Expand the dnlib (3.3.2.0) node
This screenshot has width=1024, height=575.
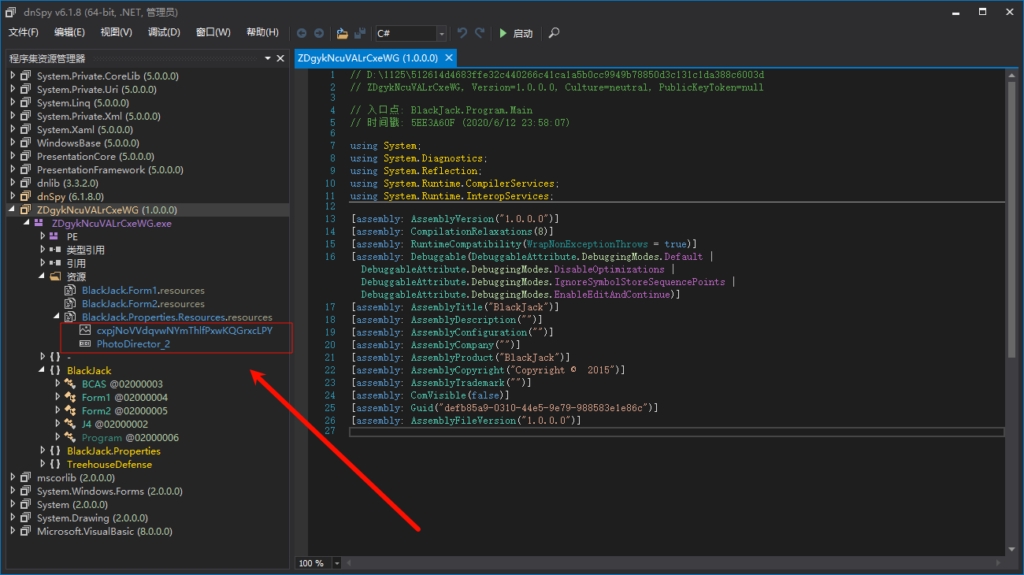[x=12, y=183]
